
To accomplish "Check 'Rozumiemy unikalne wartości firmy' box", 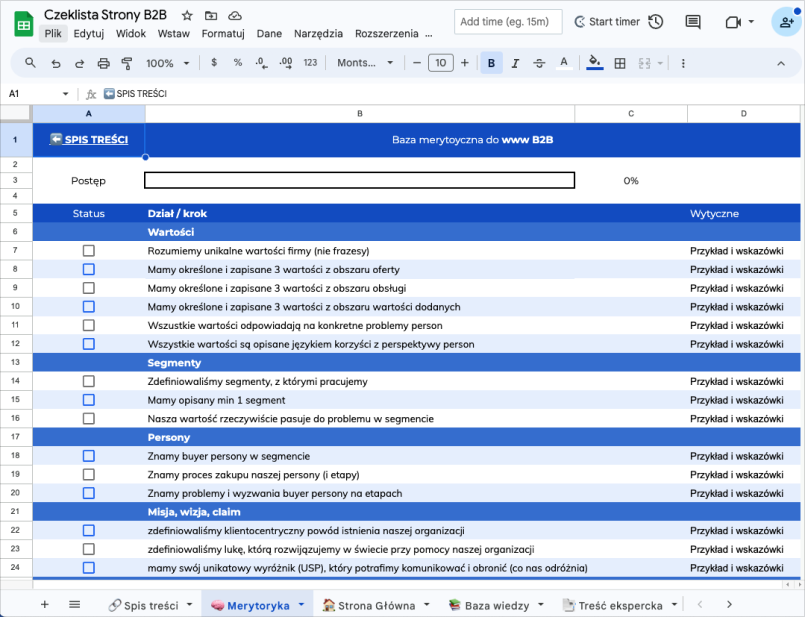I will point(89,250).
